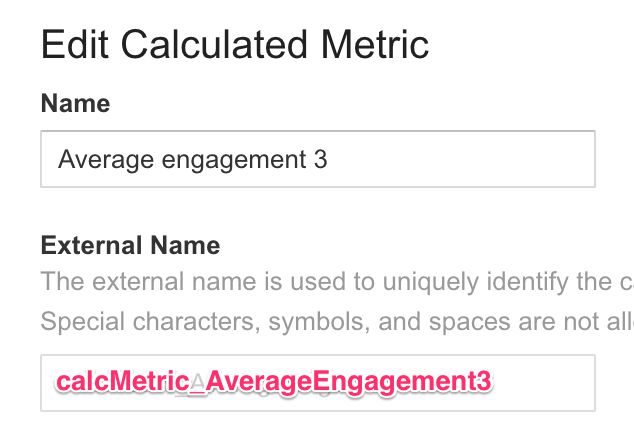Click the empty right area of External Name field
The image size is (634, 446).
tap(544, 383)
